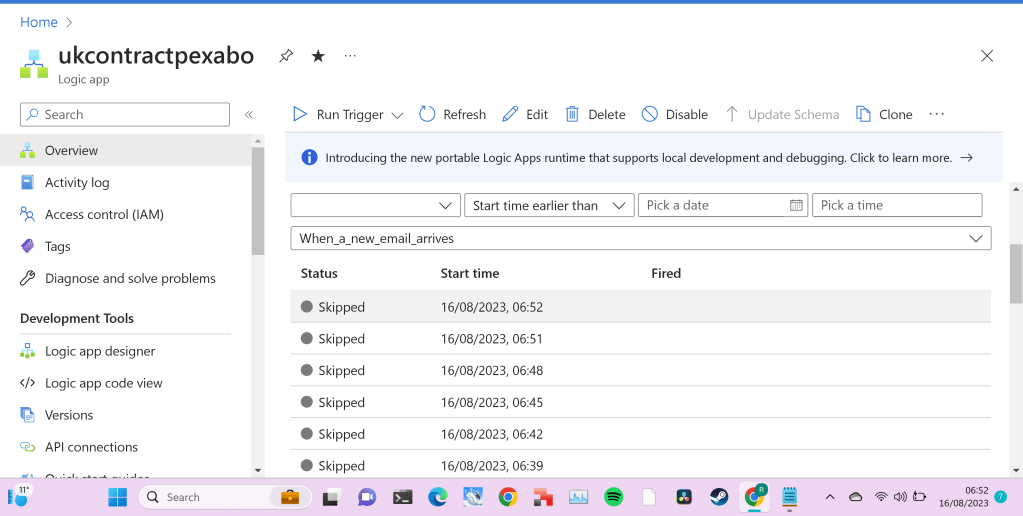Image resolution: width=1023 pixels, height=516 pixels.
Task: Delete the logic app via trash button
Action: click(595, 114)
